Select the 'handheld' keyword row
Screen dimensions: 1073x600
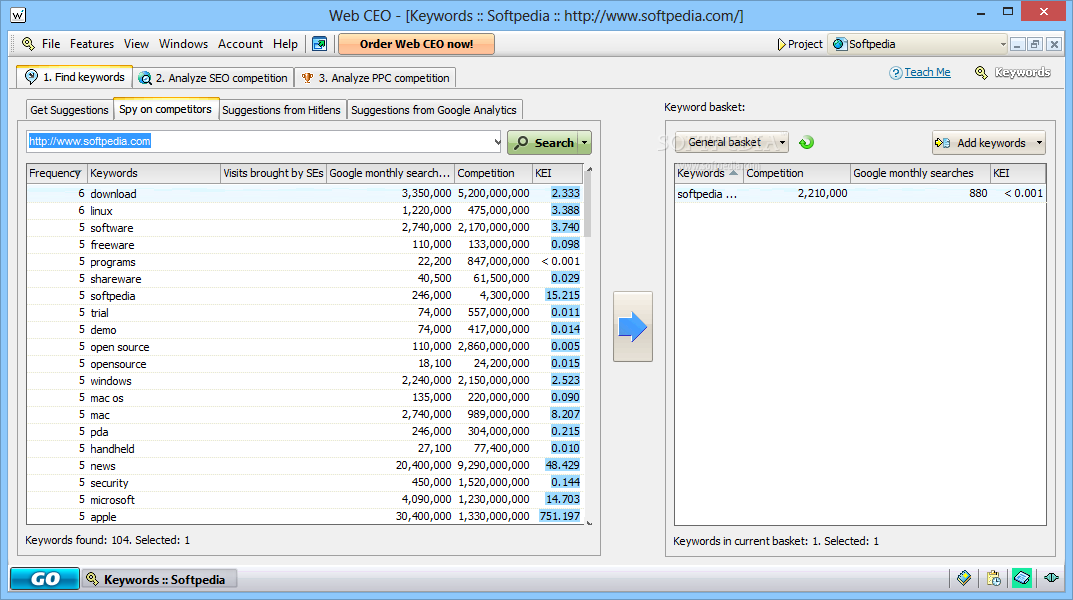(305, 448)
